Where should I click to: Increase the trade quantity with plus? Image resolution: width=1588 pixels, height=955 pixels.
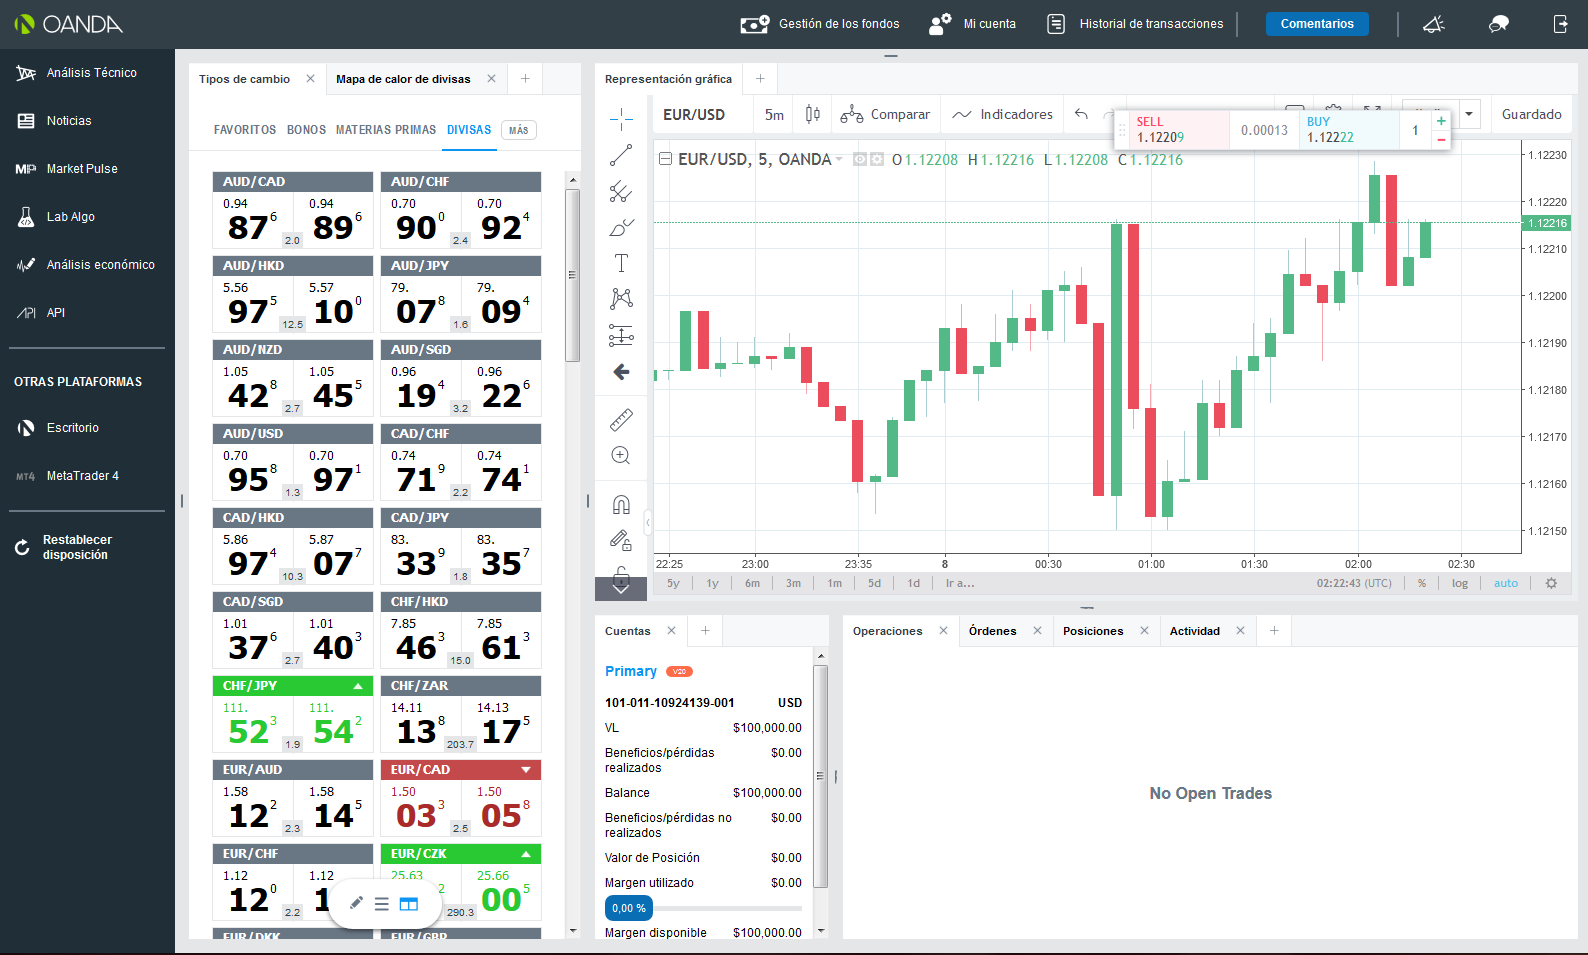(x=1441, y=121)
